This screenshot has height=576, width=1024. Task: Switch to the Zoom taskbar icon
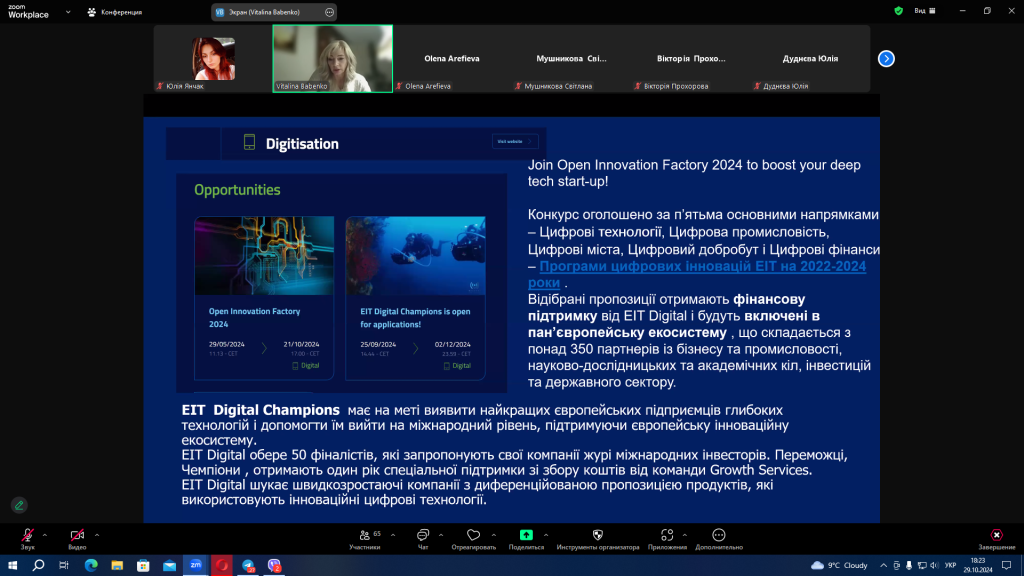click(195, 565)
